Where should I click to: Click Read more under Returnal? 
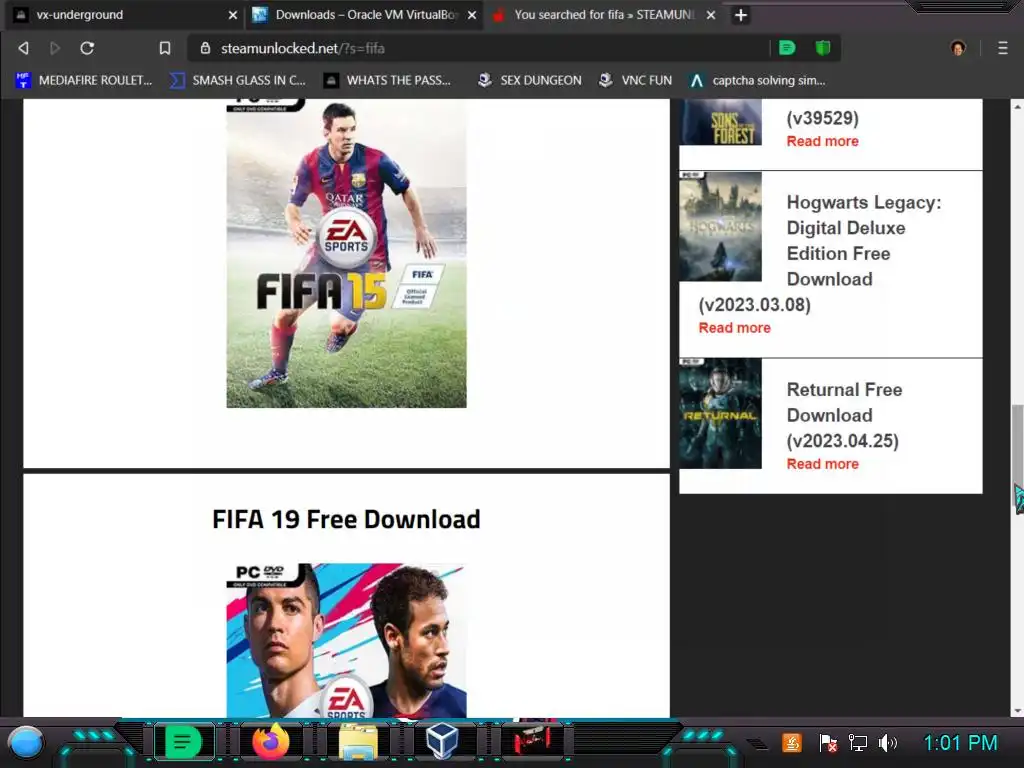[822, 464]
